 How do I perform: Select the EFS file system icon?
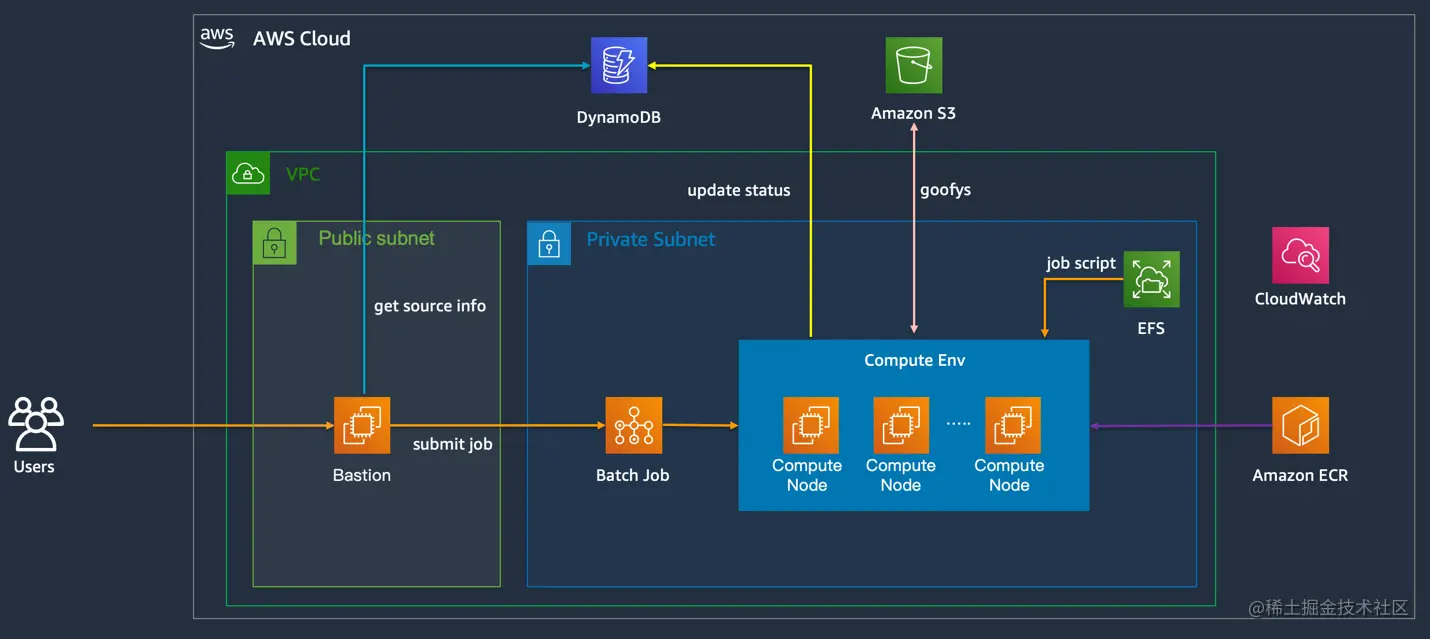[x=1152, y=279]
